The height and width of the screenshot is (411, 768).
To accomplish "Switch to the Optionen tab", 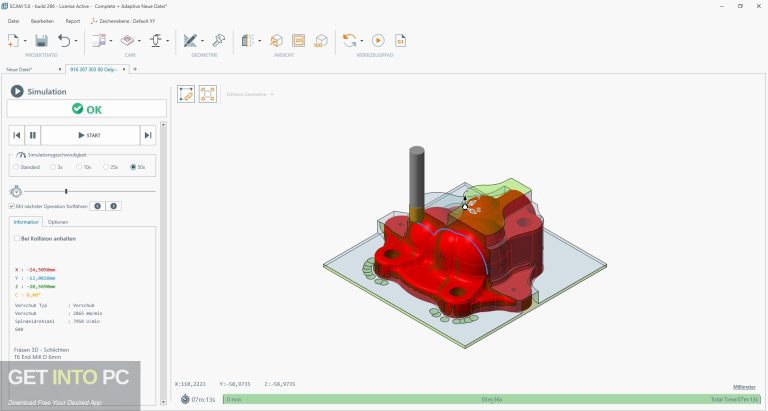I will click(x=58, y=222).
